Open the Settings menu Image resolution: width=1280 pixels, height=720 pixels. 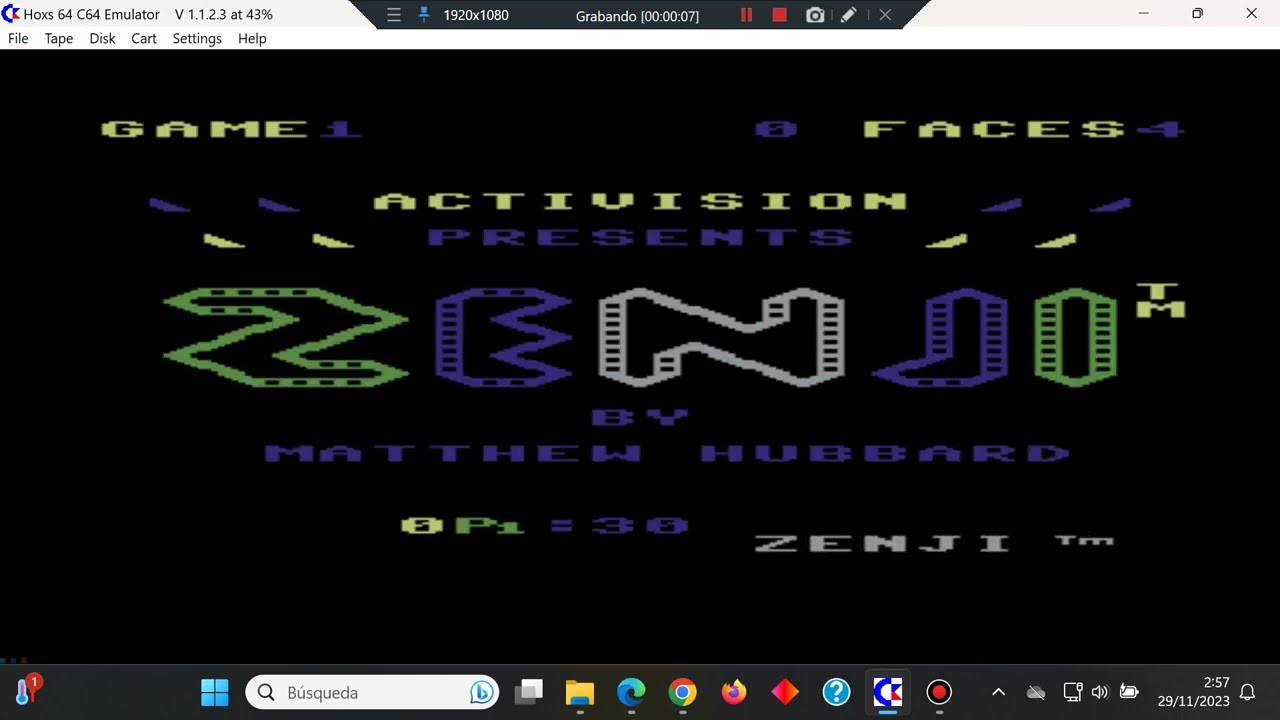(197, 38)
